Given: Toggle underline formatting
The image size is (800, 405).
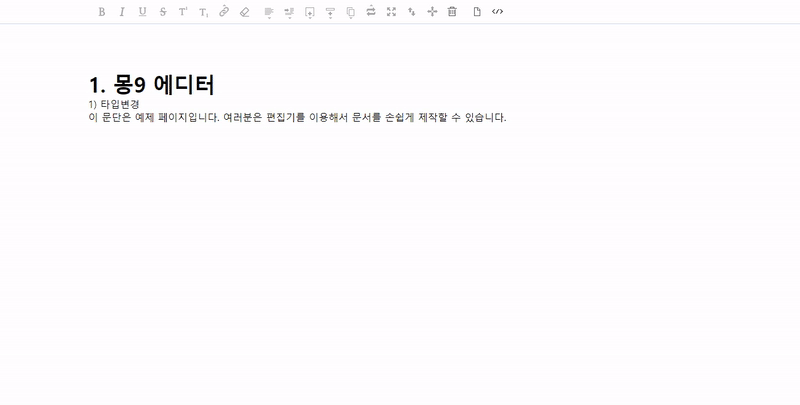Looking at the screenshot, I should point(142,12).
